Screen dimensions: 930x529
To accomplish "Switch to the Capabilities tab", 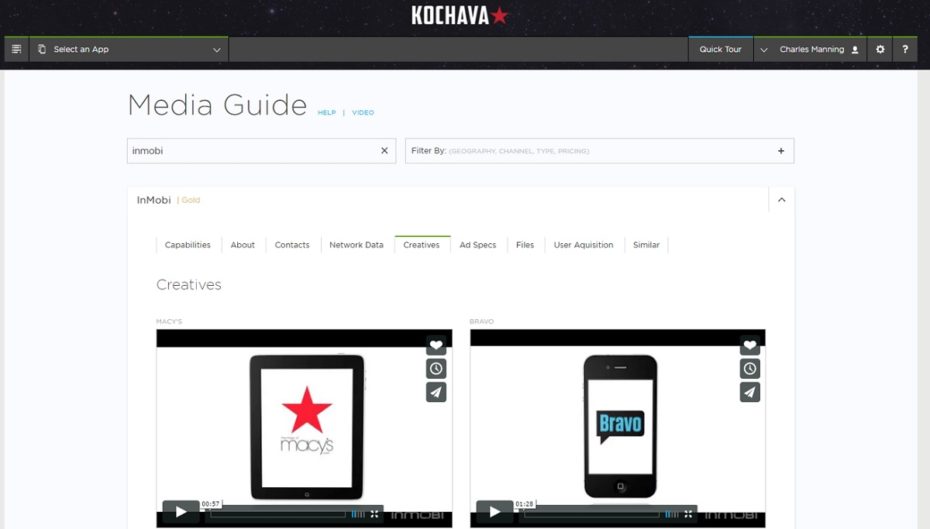I will coord(187,245).
